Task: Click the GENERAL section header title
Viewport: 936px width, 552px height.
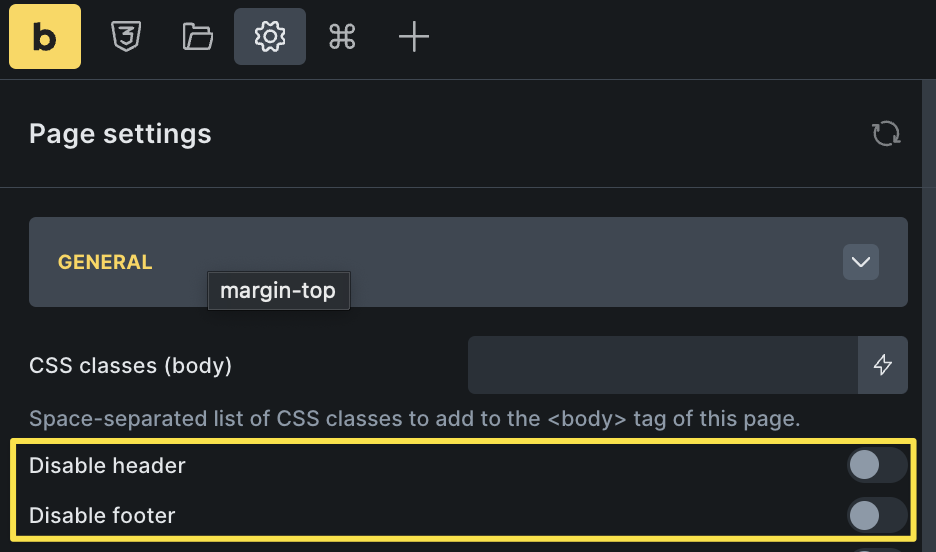Action: [105, 262]
